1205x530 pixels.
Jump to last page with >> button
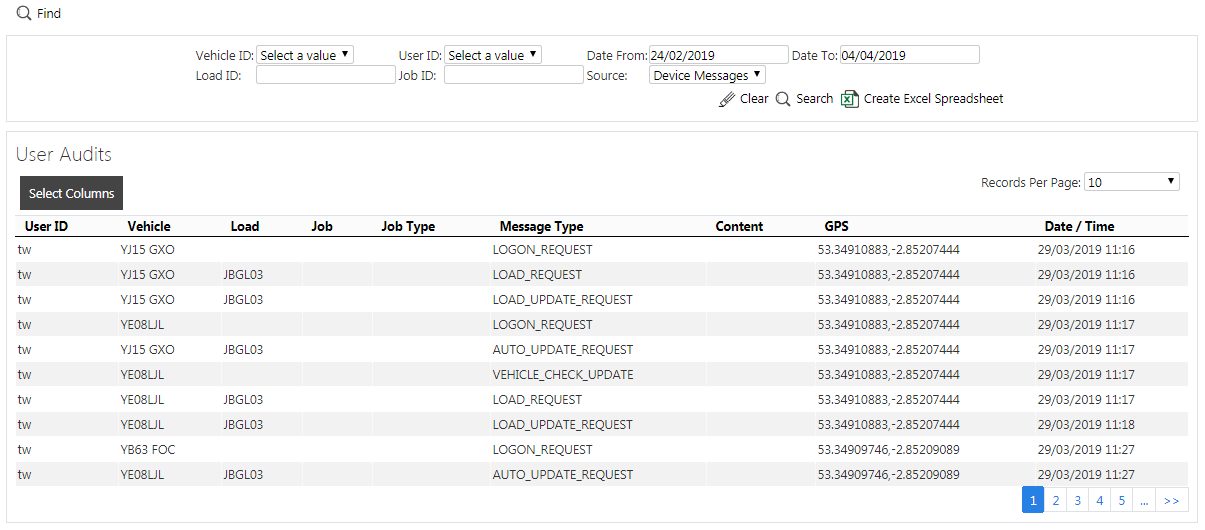click(x=1172, y=500)
